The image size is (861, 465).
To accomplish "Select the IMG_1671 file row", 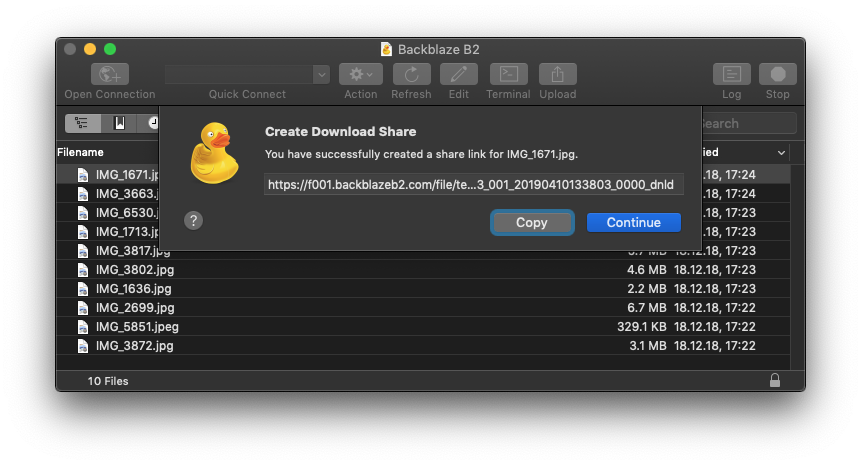I will 108,175.
